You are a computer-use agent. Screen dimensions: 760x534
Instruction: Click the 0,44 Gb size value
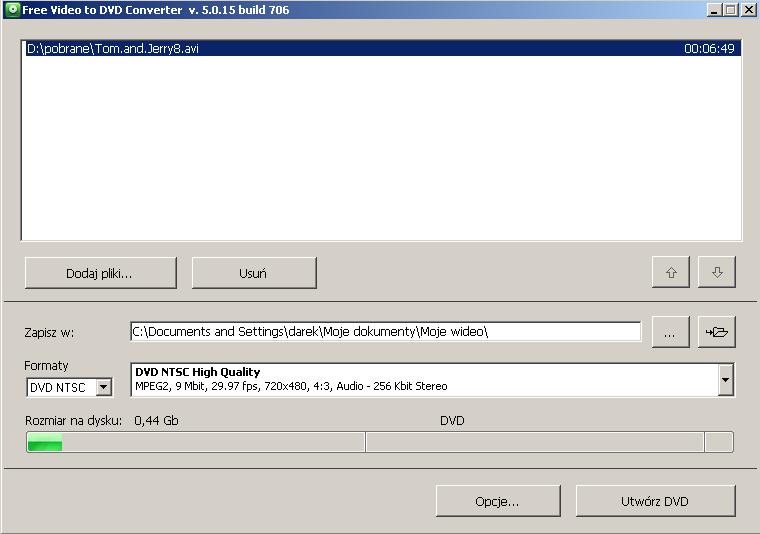(x=156, y=420)
